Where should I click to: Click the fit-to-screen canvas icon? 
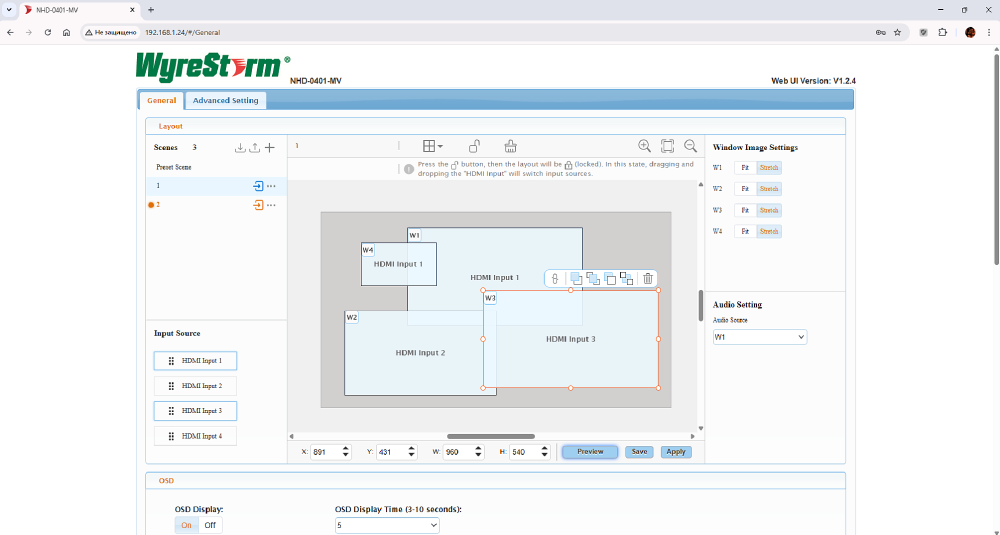tap(667, 146)
